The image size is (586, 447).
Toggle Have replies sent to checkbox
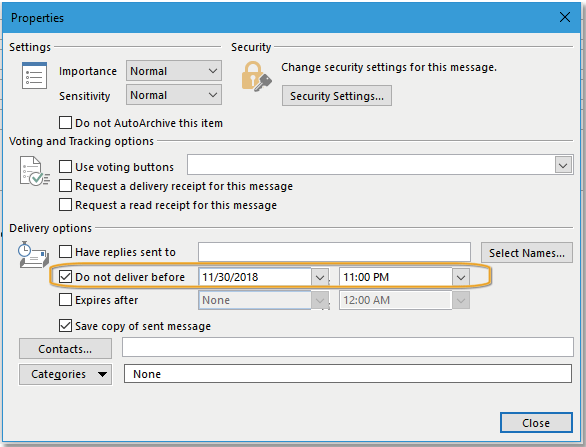[65, 252]
